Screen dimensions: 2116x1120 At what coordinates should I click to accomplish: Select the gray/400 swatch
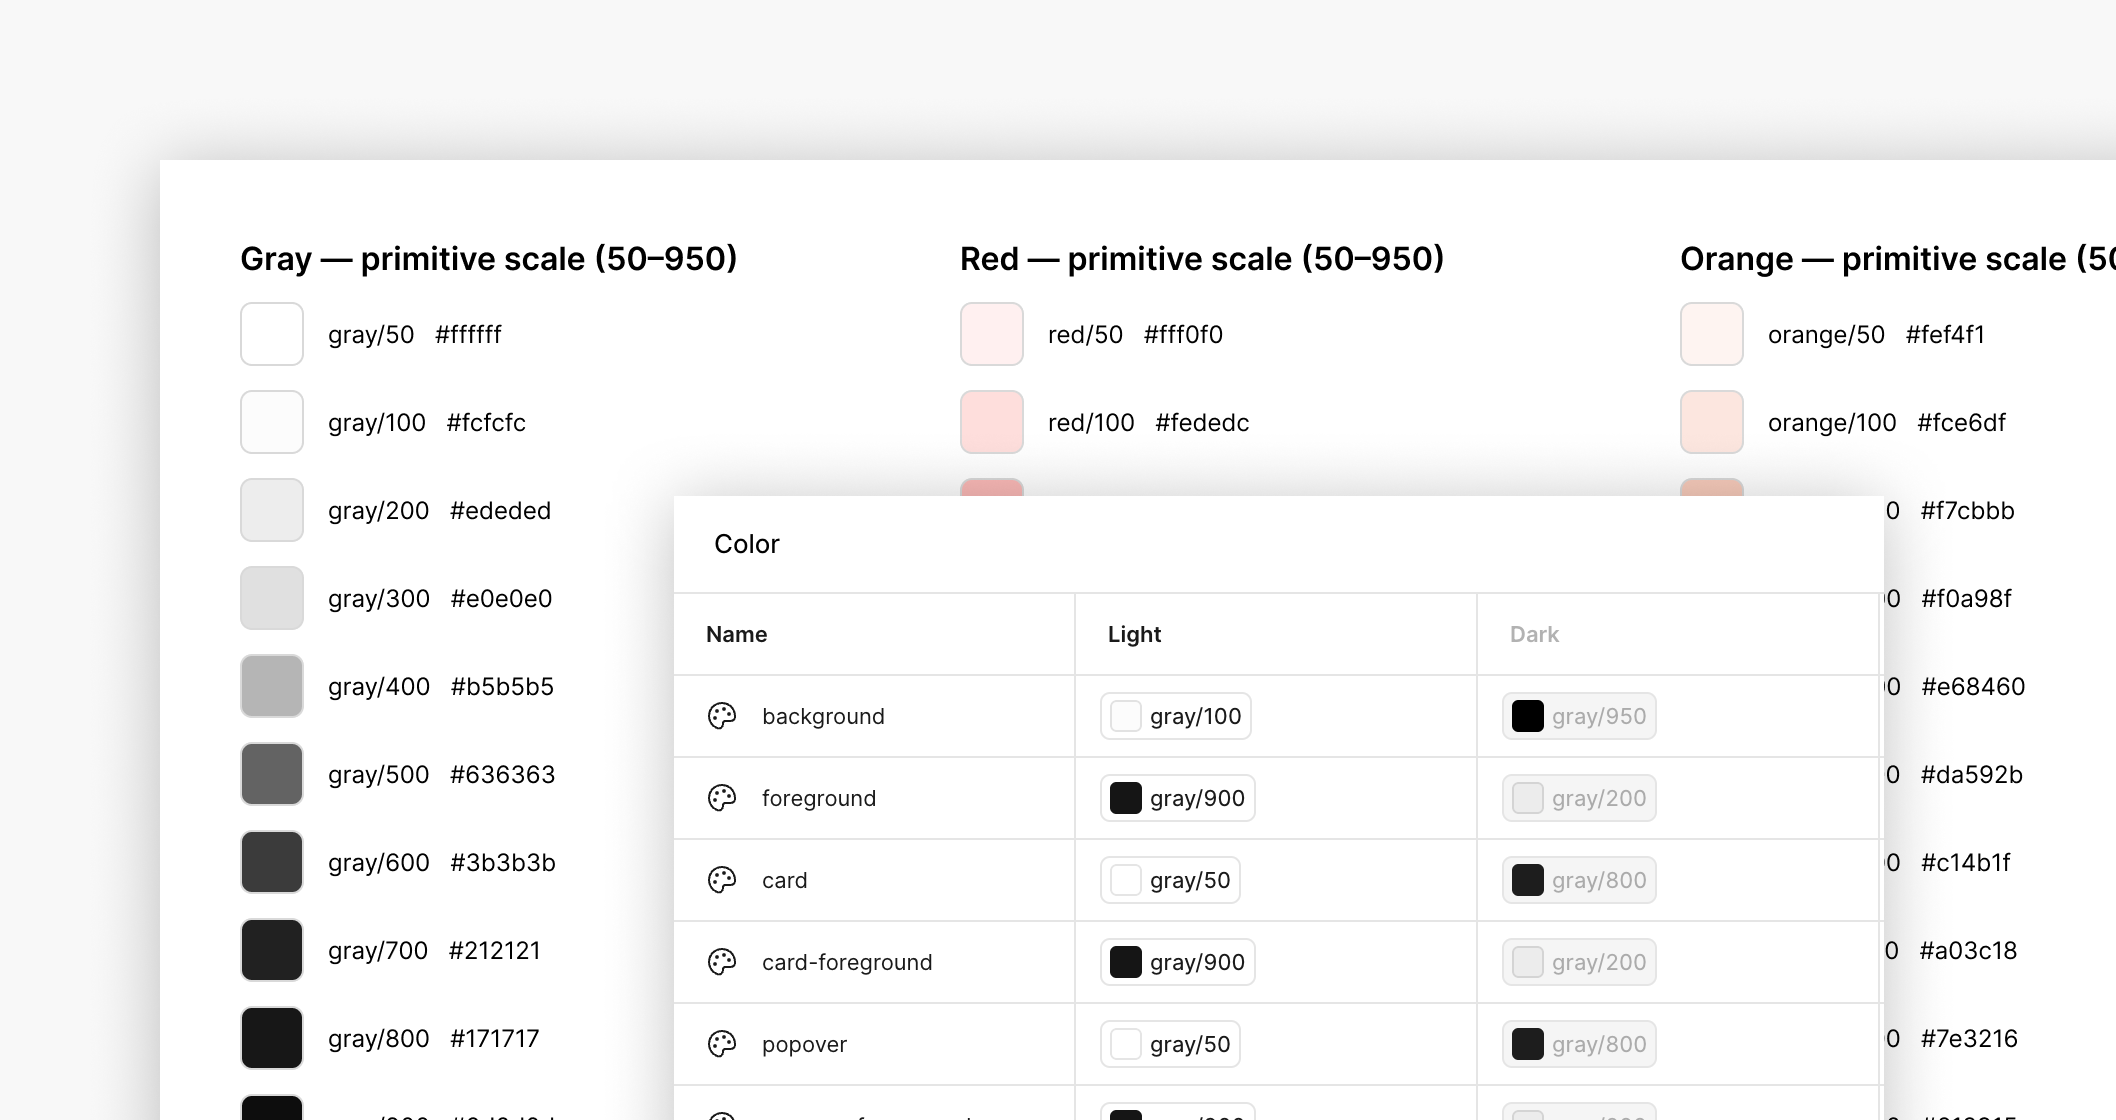pyautogui.click(x=272, y=686)
